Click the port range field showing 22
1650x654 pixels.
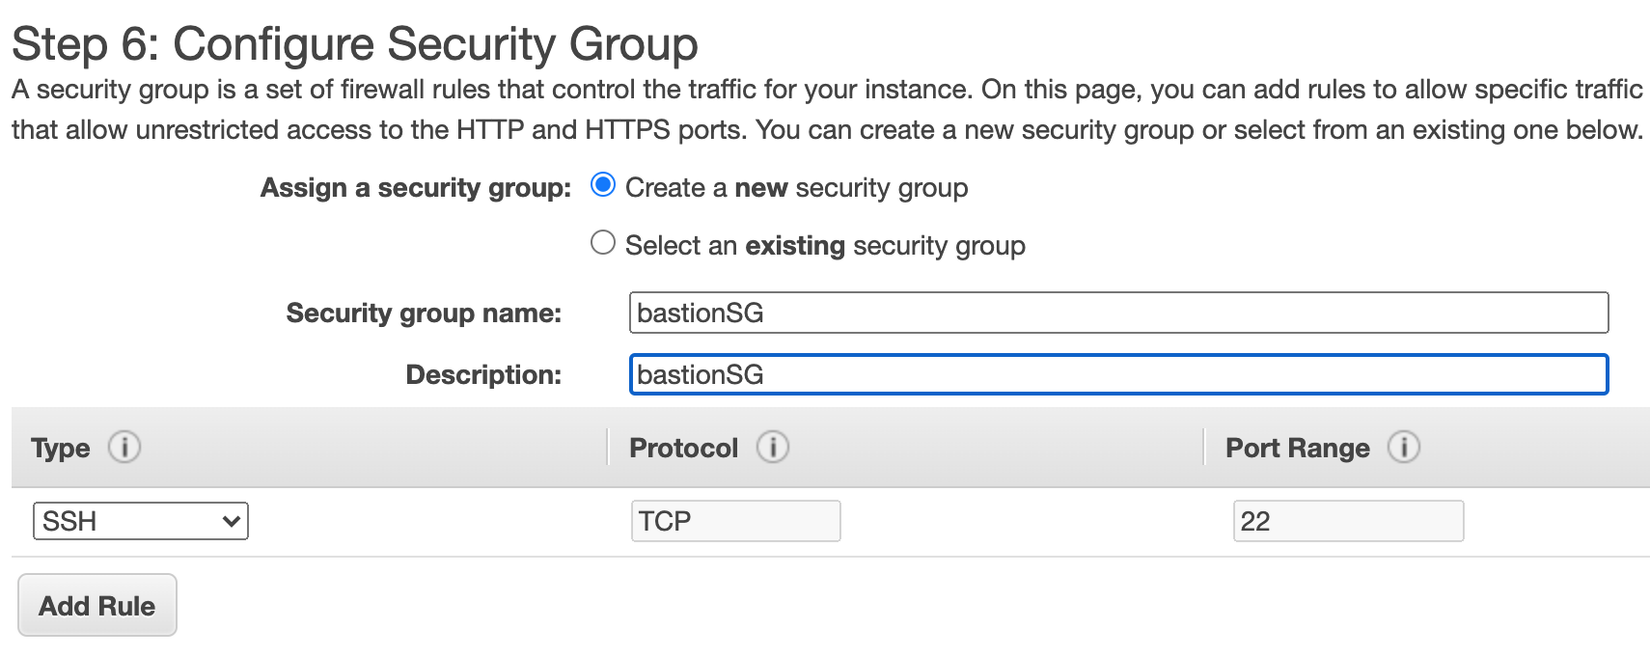1347,521
